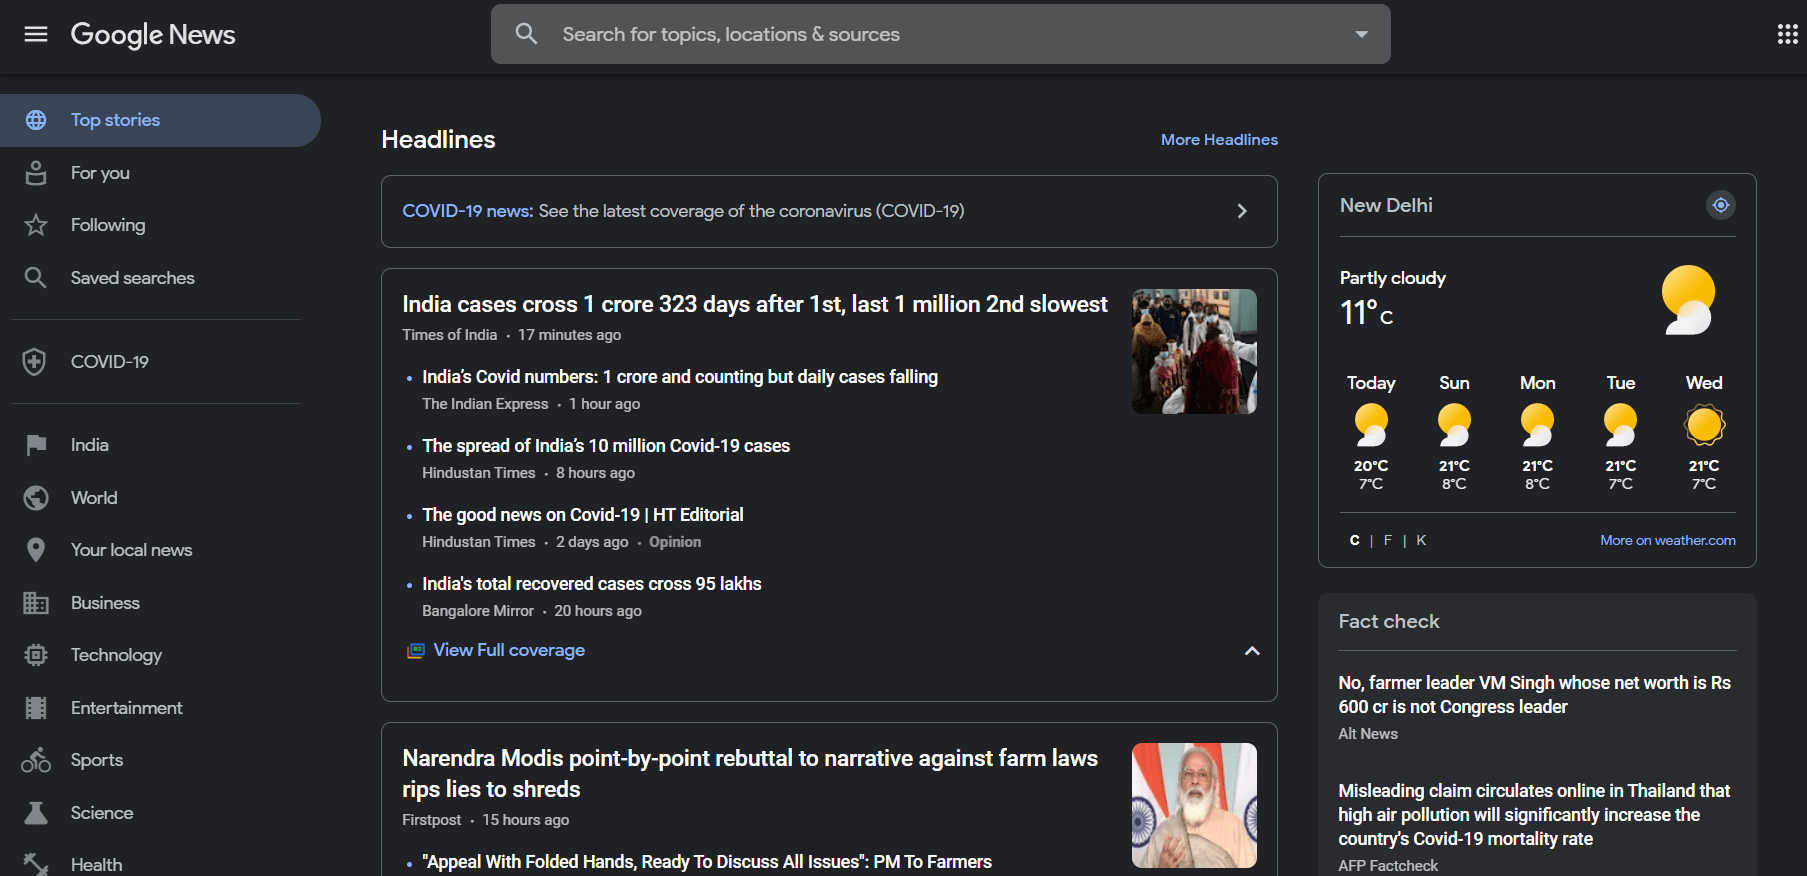The height and width of the screenshot is (876, 1807).
Task: Click the Entertainment film icon
Action: coord(36,708)
